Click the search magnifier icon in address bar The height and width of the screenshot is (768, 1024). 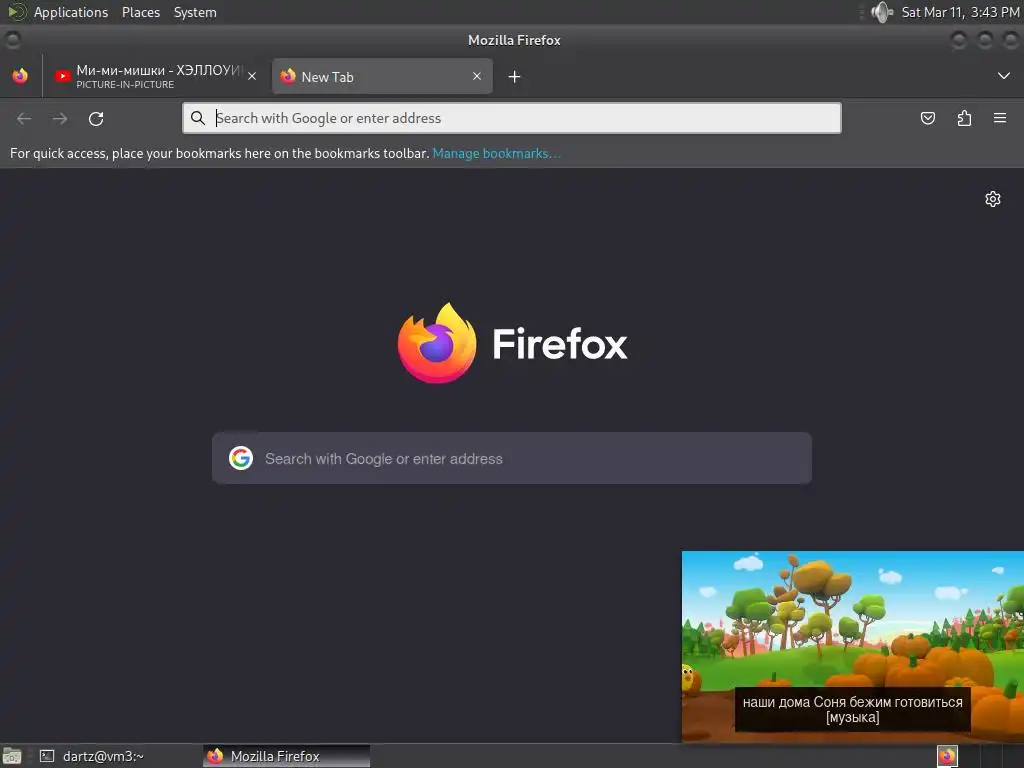[x=198, y=118]
